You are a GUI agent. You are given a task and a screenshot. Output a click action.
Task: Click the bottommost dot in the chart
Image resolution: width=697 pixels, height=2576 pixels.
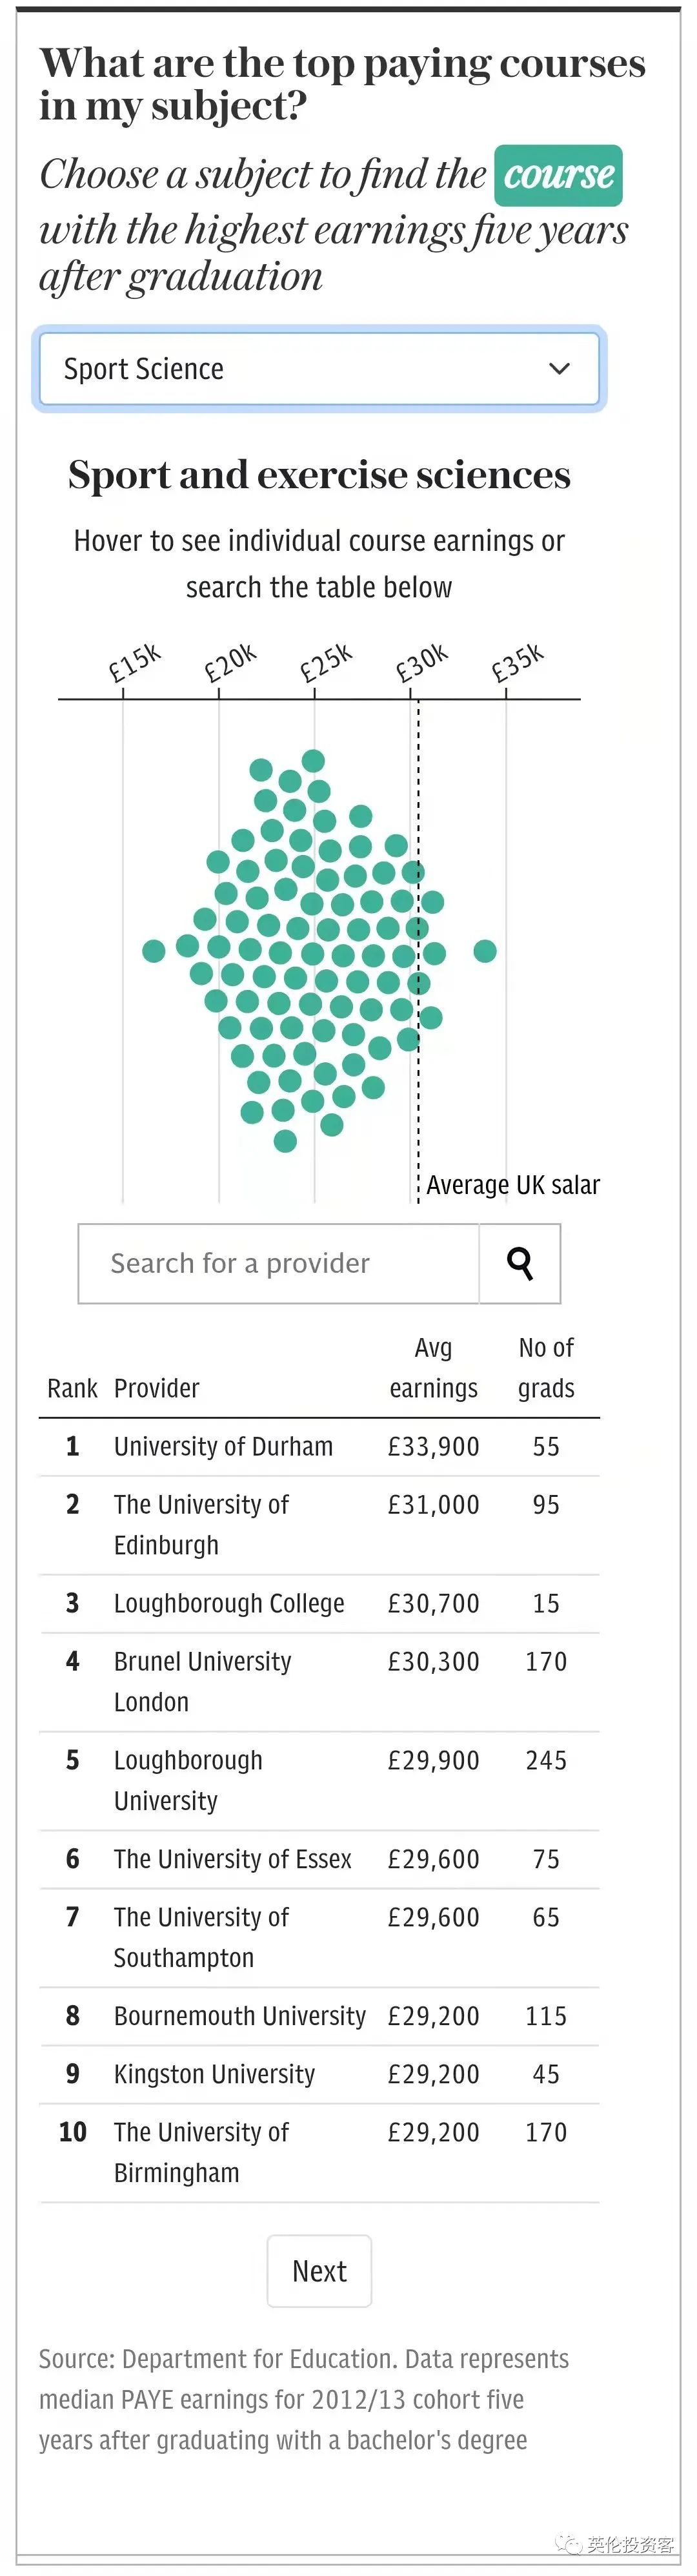coord(285,1141)
